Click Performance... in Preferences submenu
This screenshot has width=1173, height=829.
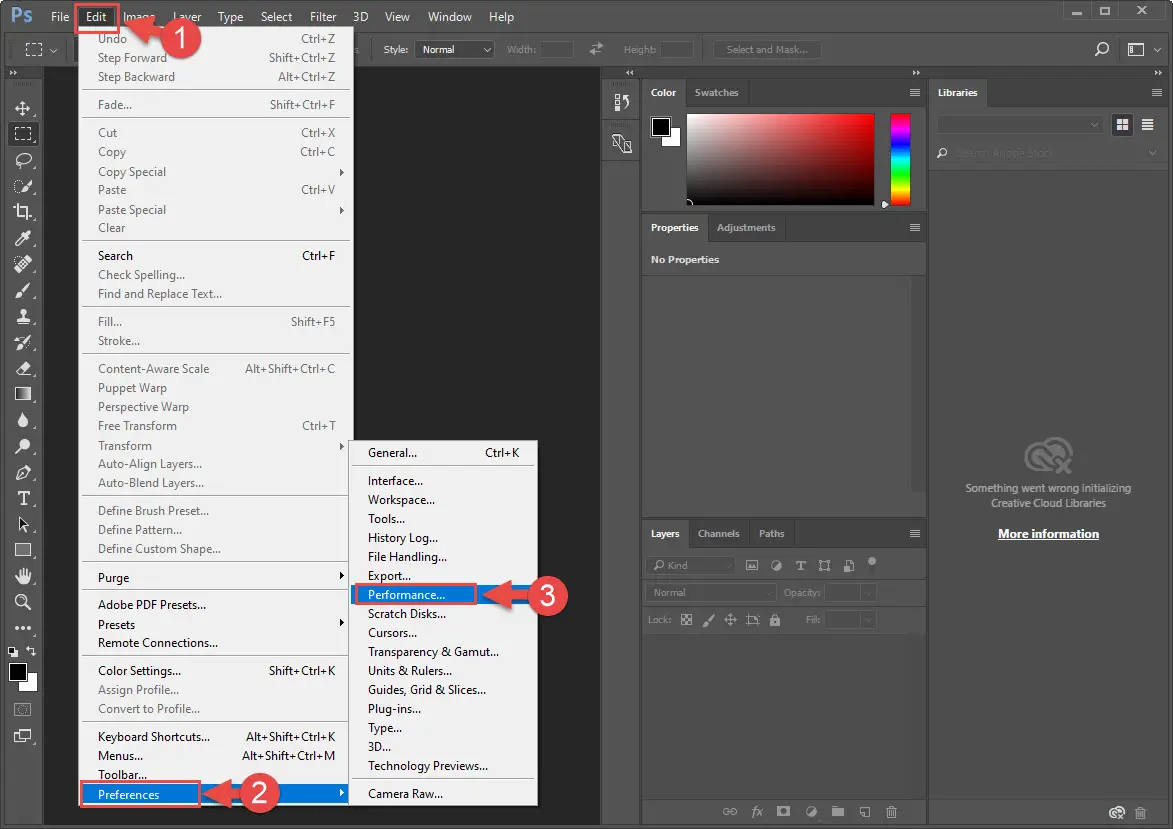[x=406, y=595]
